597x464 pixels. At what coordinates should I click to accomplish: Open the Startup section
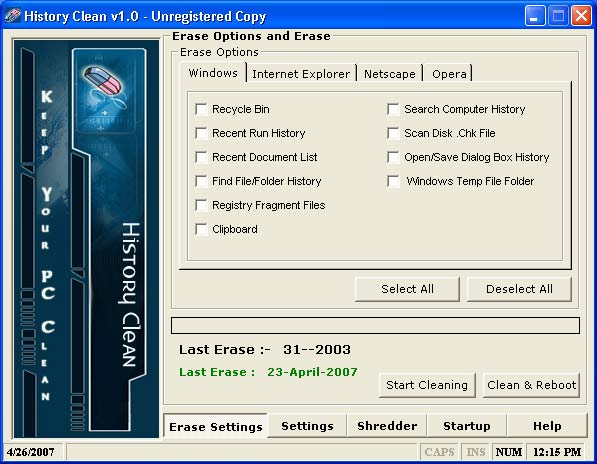467,426
